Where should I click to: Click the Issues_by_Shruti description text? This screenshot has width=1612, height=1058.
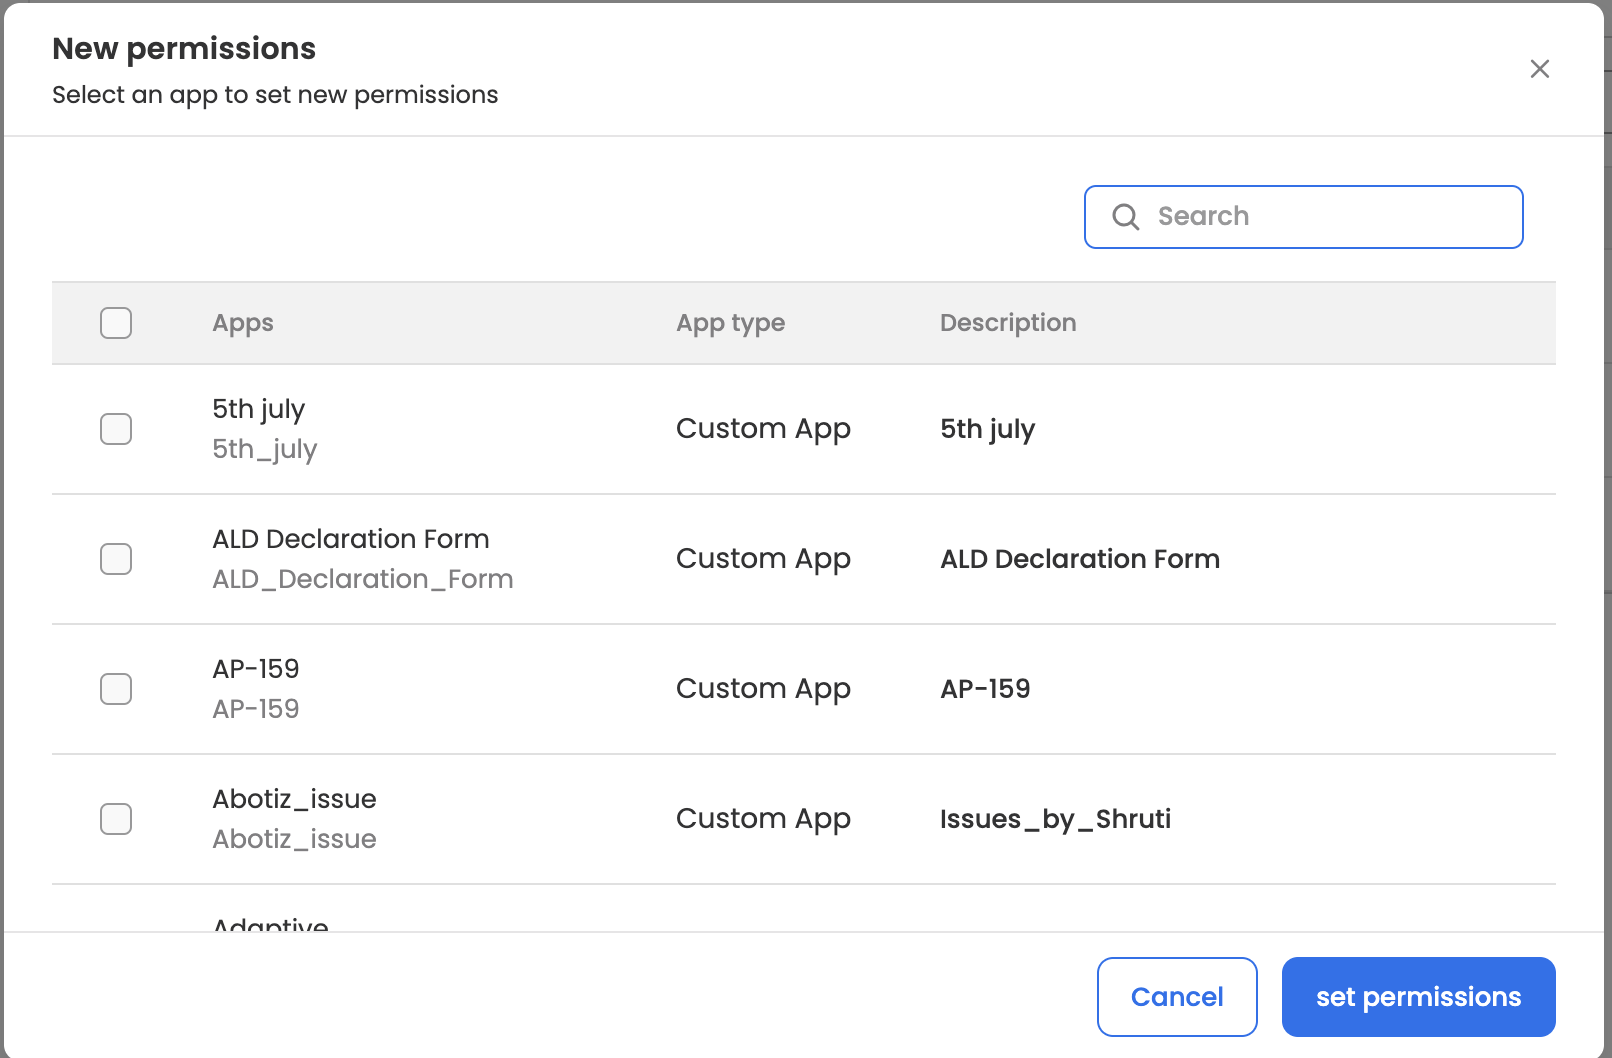pyautogui.click(x=1054, y=819)
